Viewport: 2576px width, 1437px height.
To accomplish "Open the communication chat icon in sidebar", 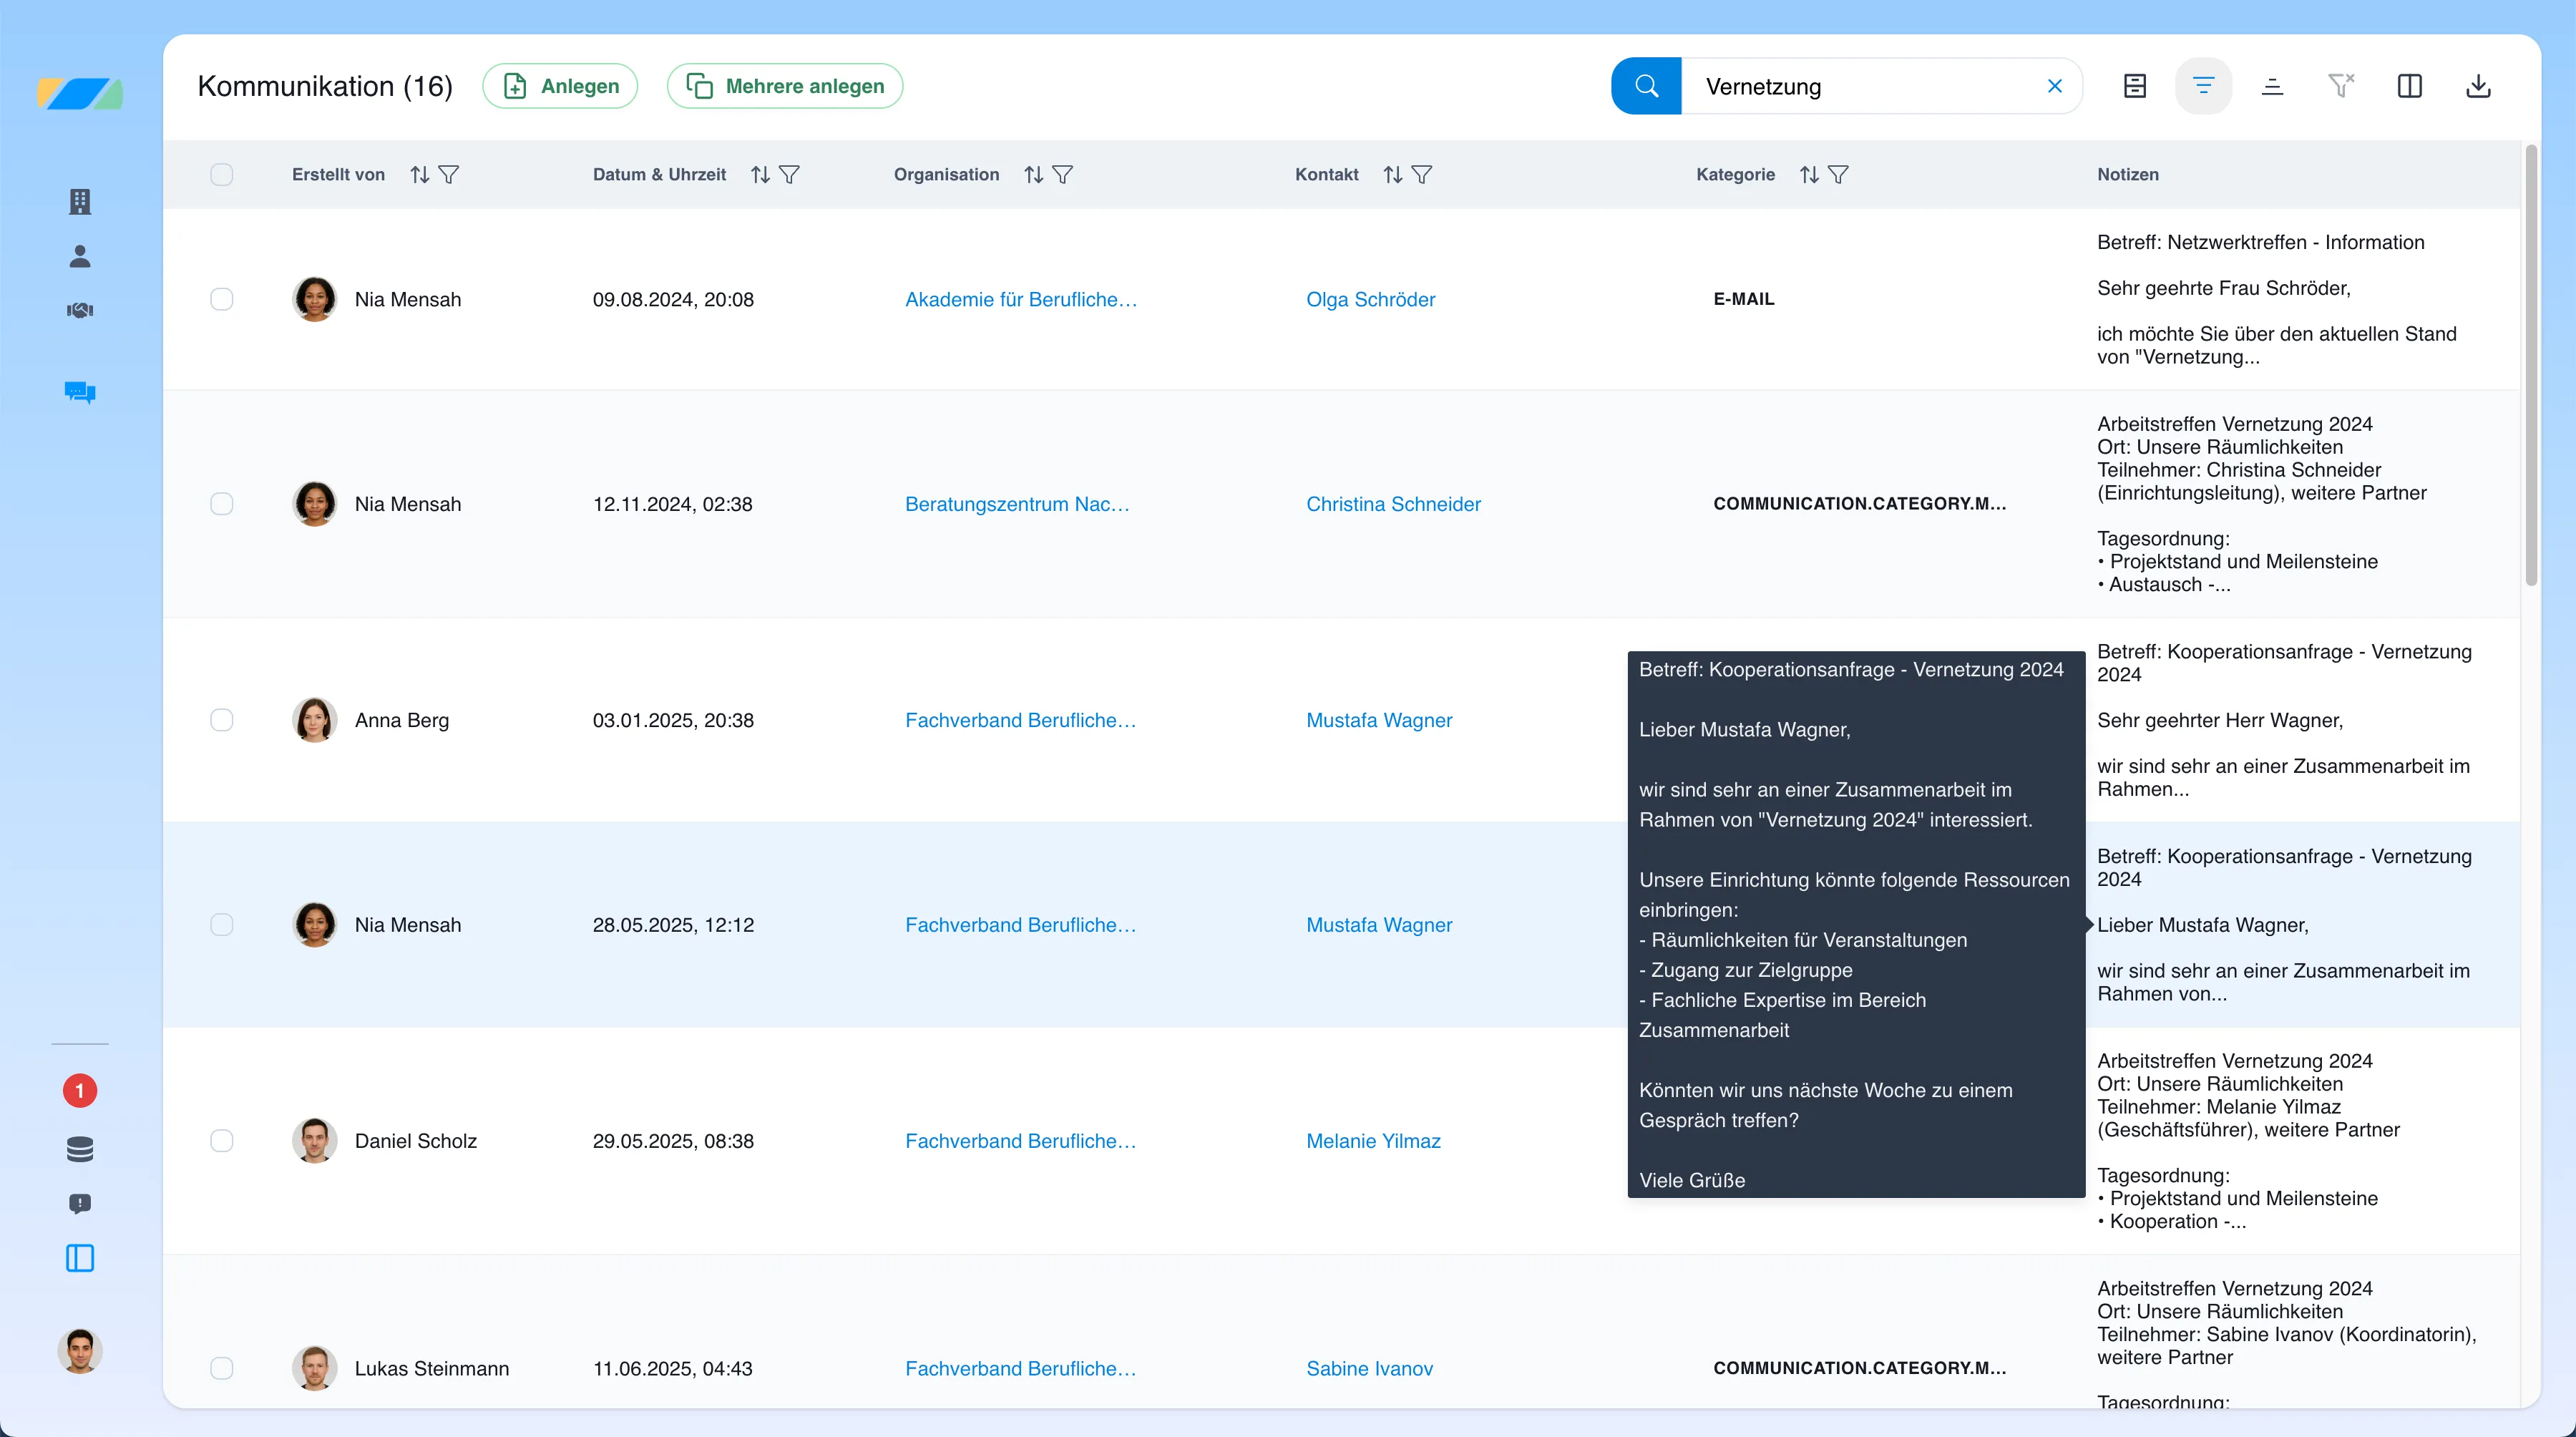I will pyautogui.click(x=80, y=392).
